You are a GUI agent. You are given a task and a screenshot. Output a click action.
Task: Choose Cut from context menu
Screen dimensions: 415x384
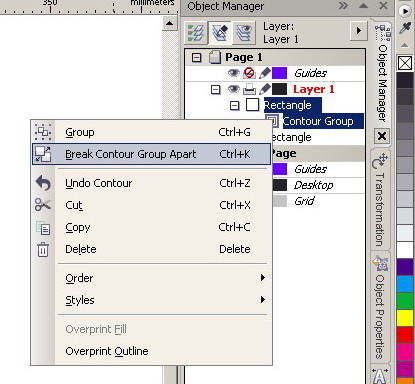point(151,205)
